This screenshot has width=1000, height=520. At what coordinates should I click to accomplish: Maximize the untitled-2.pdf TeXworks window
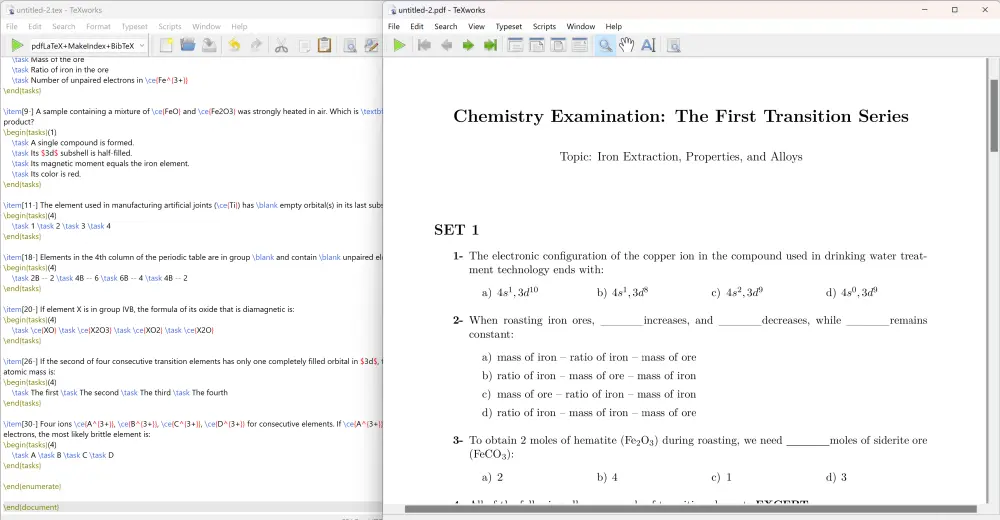click(x=955, y=10)
